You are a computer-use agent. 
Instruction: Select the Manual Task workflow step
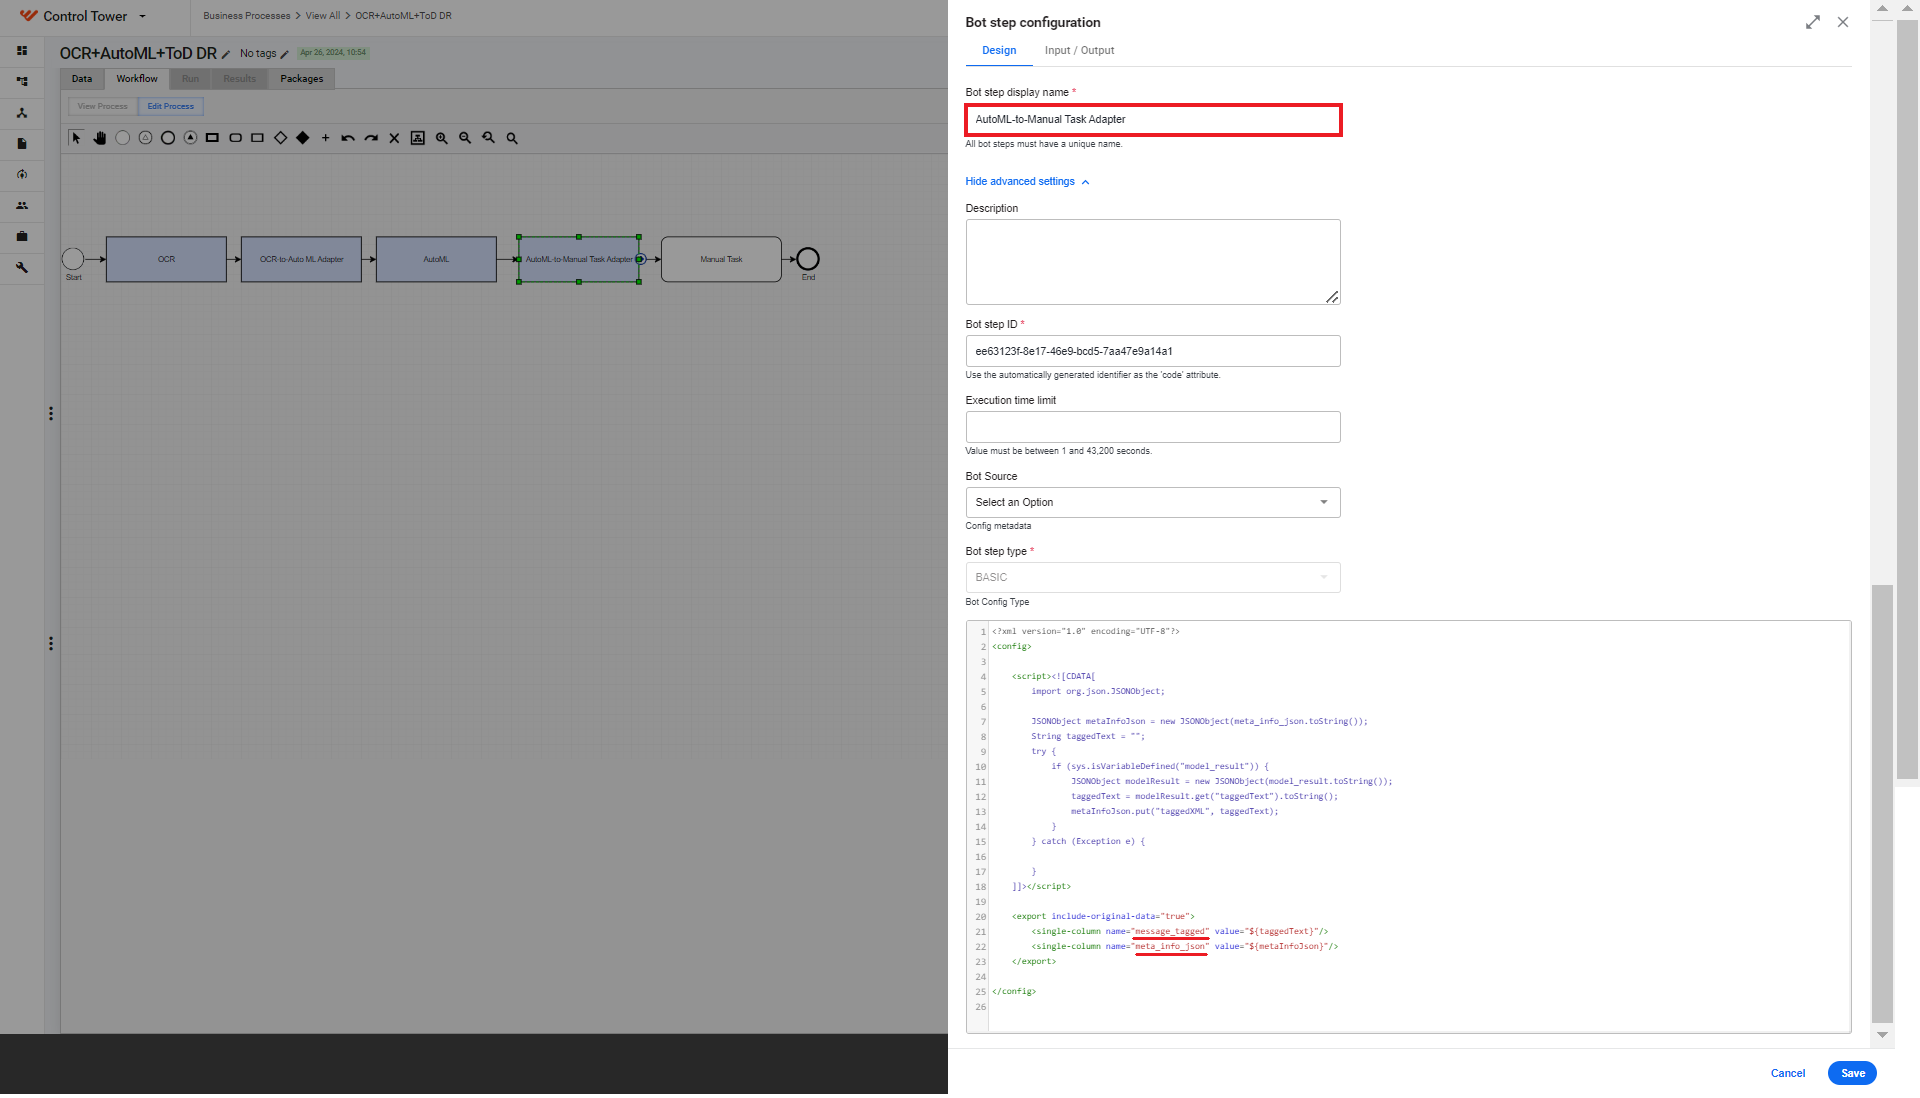pos(721,259)
